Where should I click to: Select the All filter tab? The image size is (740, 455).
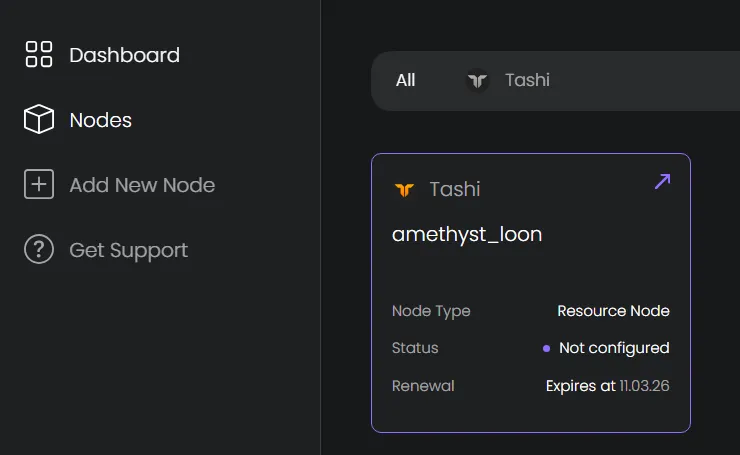click(x=405, y=80)
